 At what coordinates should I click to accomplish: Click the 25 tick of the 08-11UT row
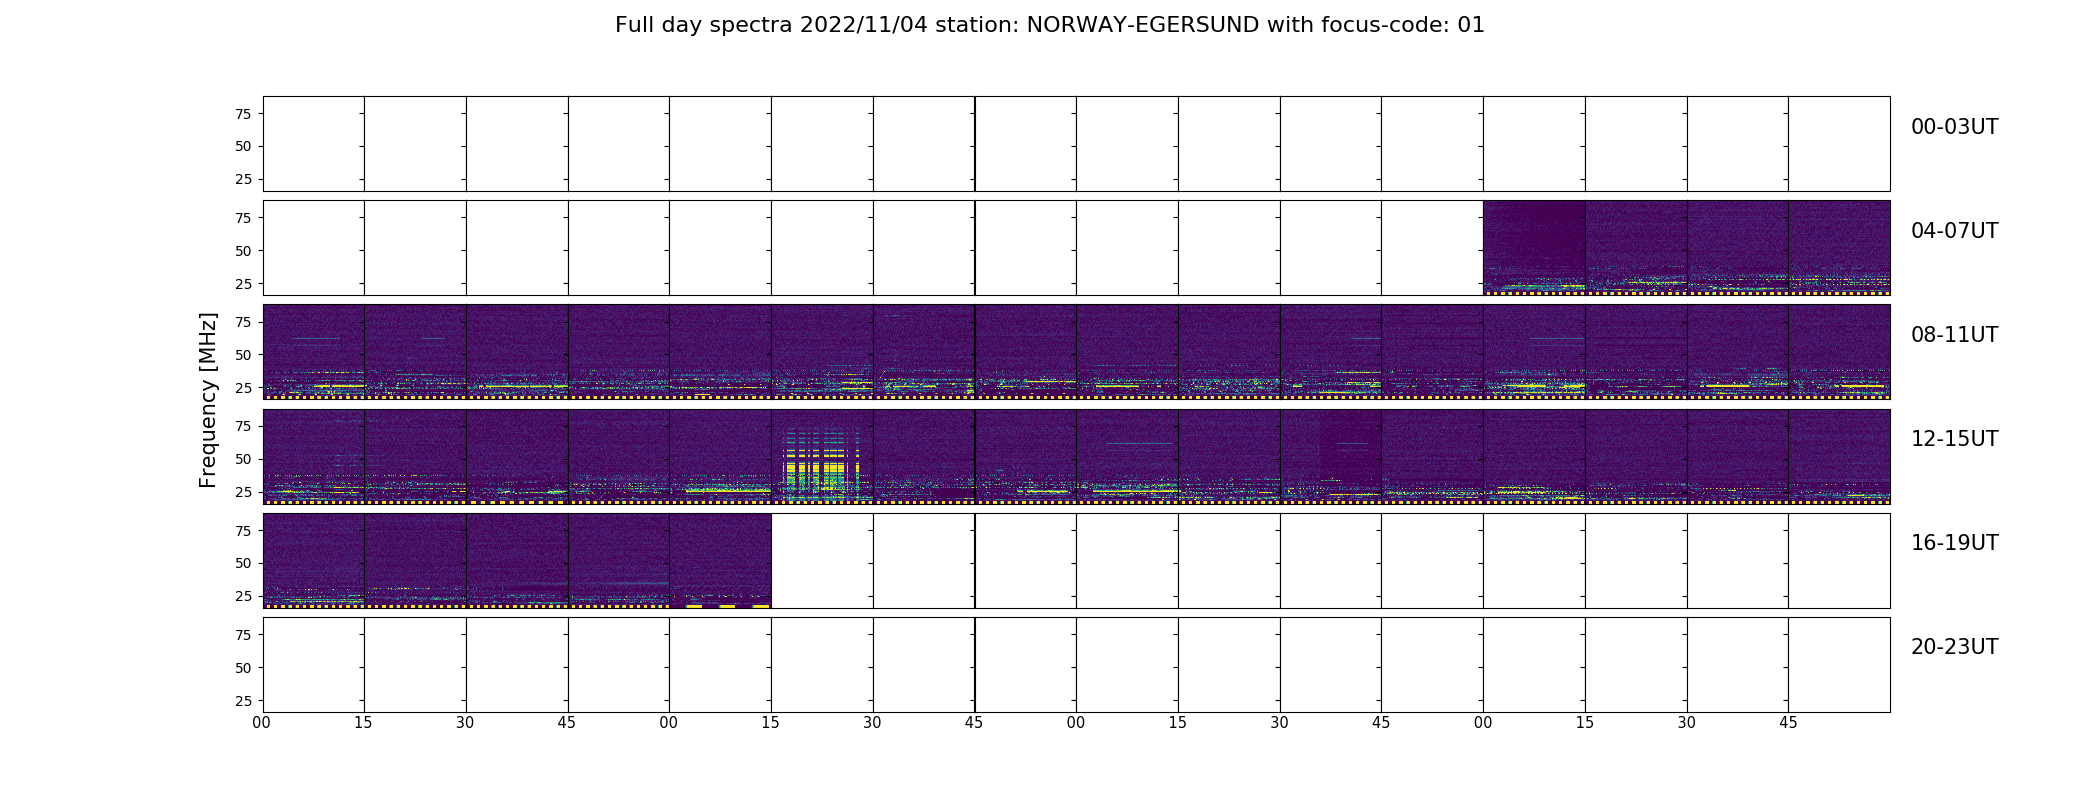click(x=243, y=388)
